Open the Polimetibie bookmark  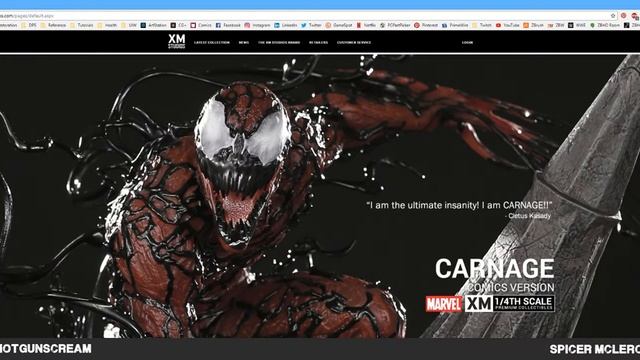[455, 25]
